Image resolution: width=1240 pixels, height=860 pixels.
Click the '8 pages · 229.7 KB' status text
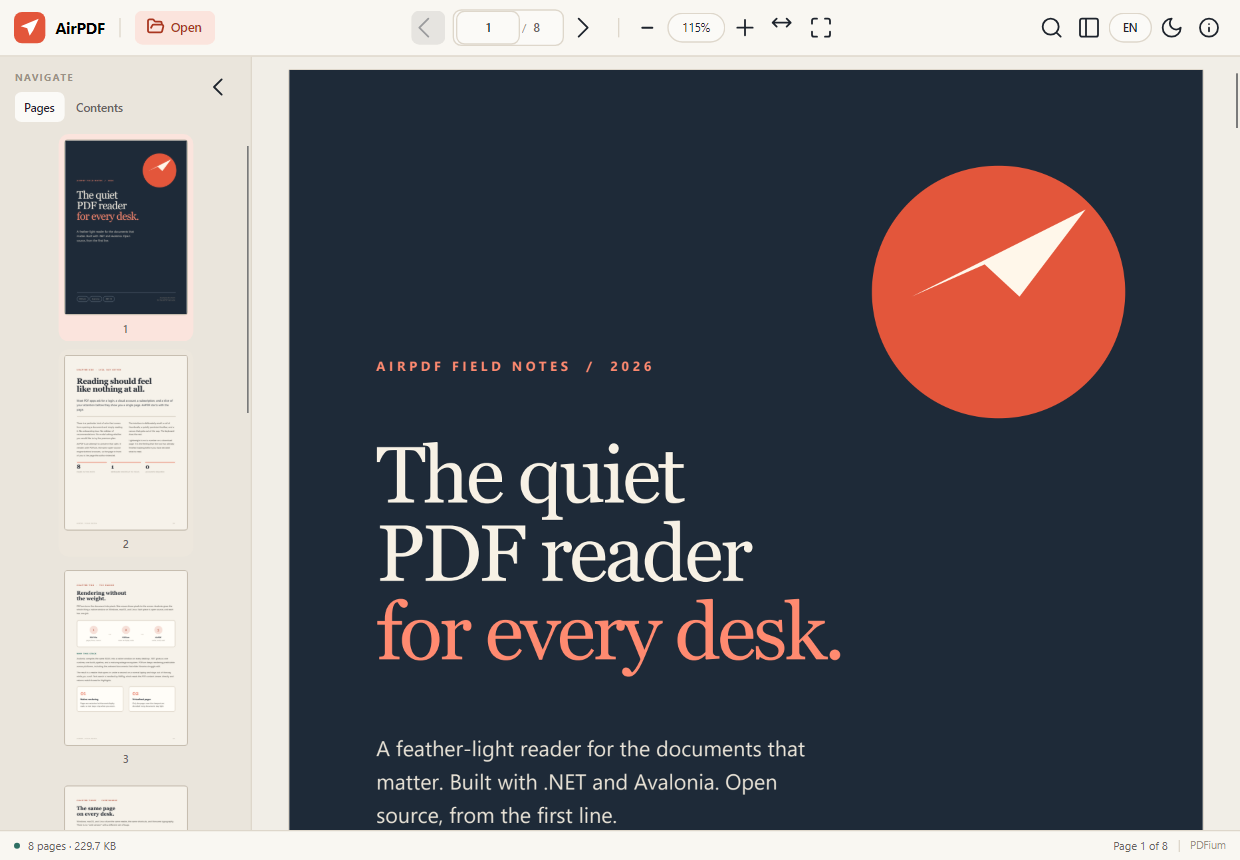[x=72, y=846]
